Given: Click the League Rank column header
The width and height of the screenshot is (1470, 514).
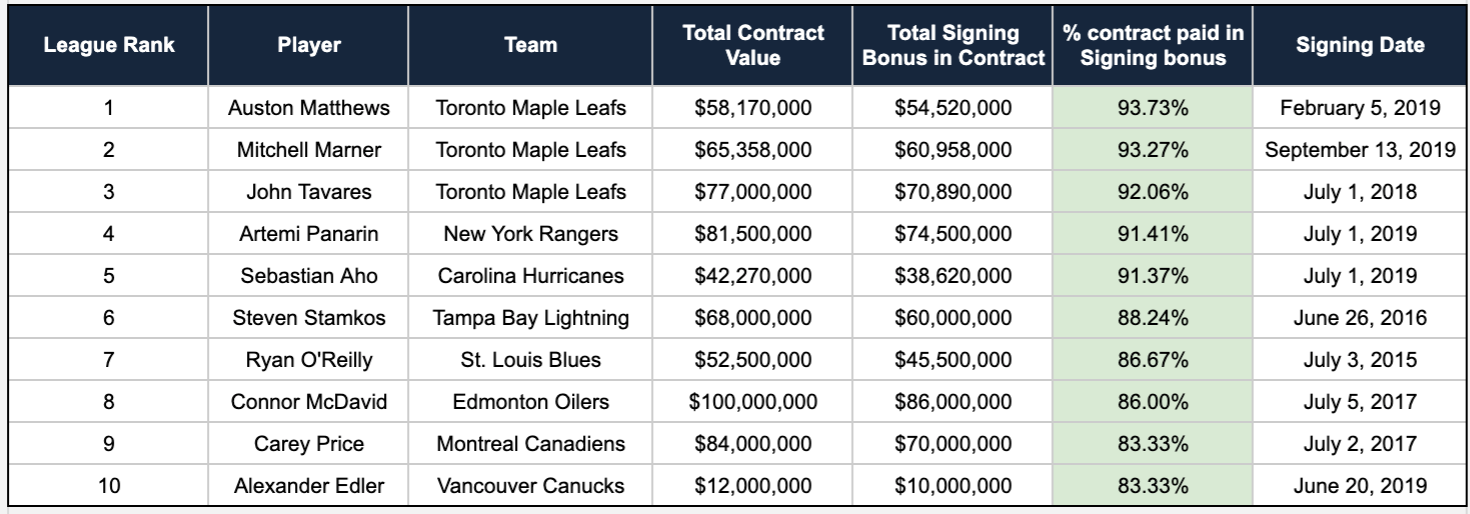Looking at the screenshot, I should (x=108, y=45).
